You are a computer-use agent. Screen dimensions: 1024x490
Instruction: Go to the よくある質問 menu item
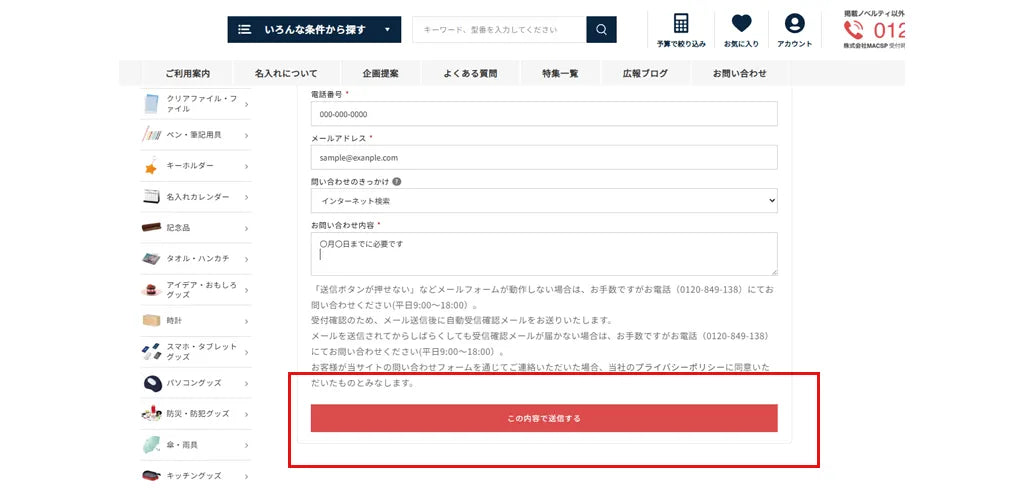(469, 74)
